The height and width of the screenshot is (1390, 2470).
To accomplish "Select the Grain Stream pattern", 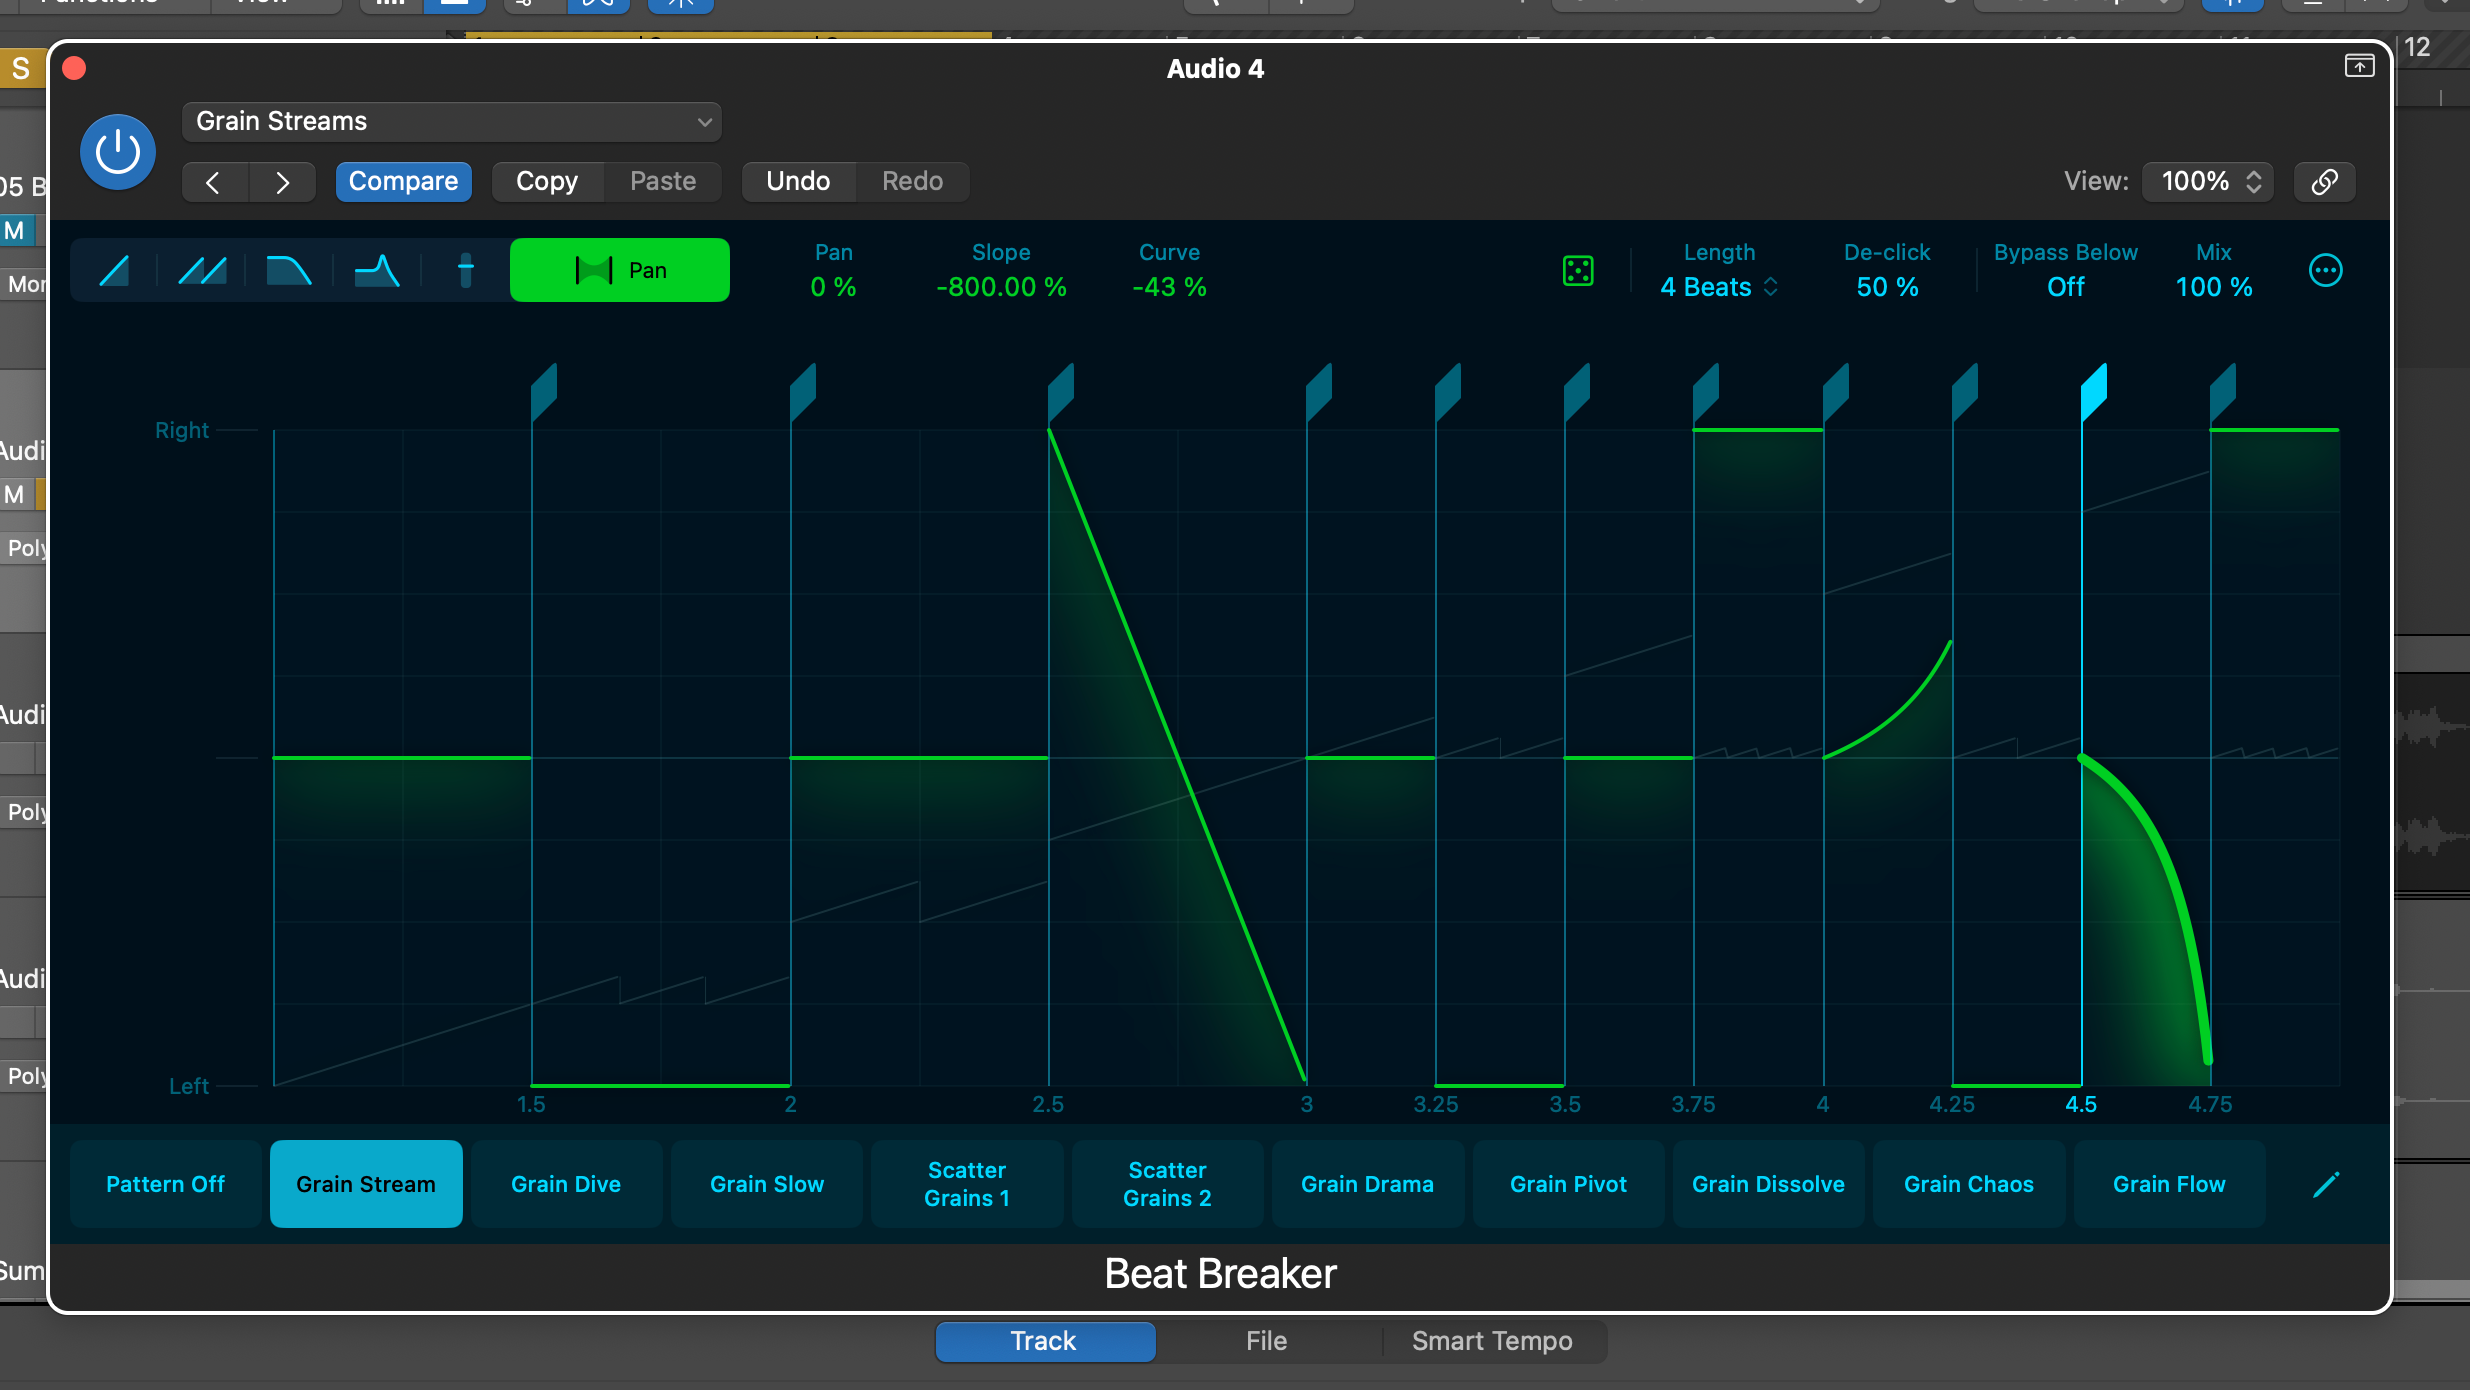I will point(366,1184).
